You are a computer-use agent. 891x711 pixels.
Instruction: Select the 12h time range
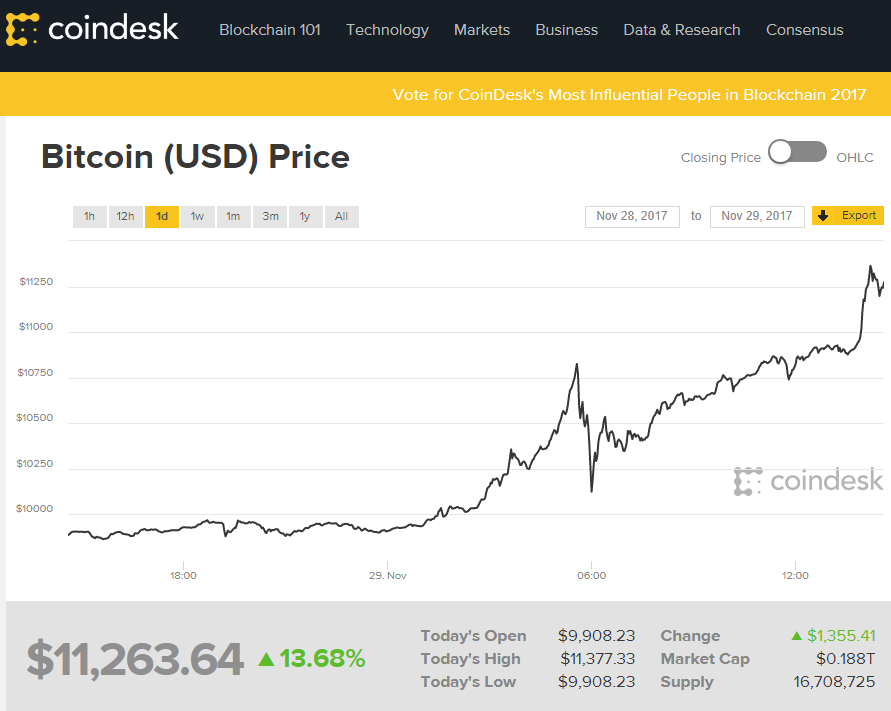(x=125, y=217)
